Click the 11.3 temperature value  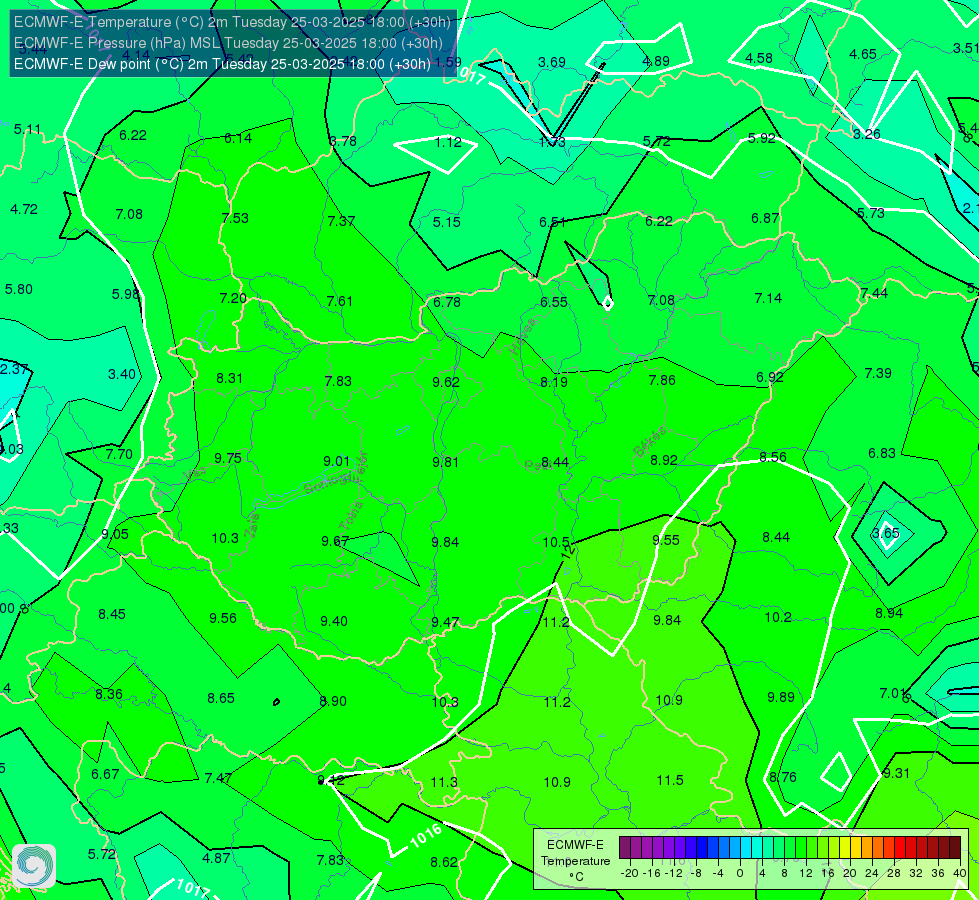pos(444,783)
